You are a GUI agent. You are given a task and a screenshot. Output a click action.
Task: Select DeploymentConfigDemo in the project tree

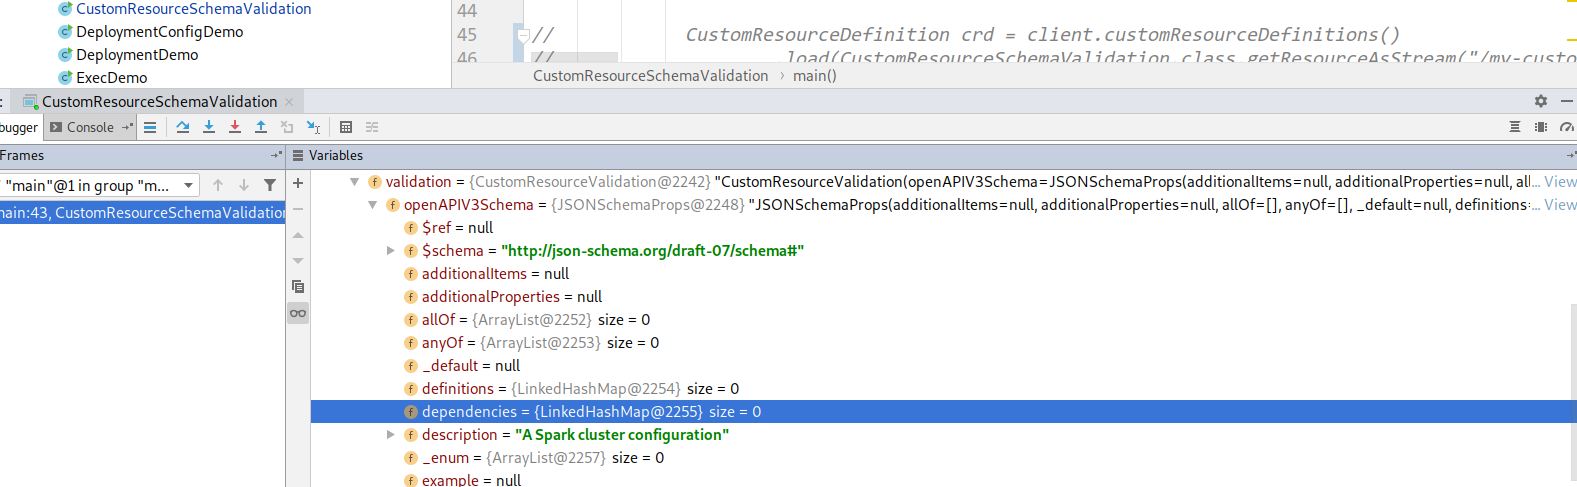pos(159,32)
